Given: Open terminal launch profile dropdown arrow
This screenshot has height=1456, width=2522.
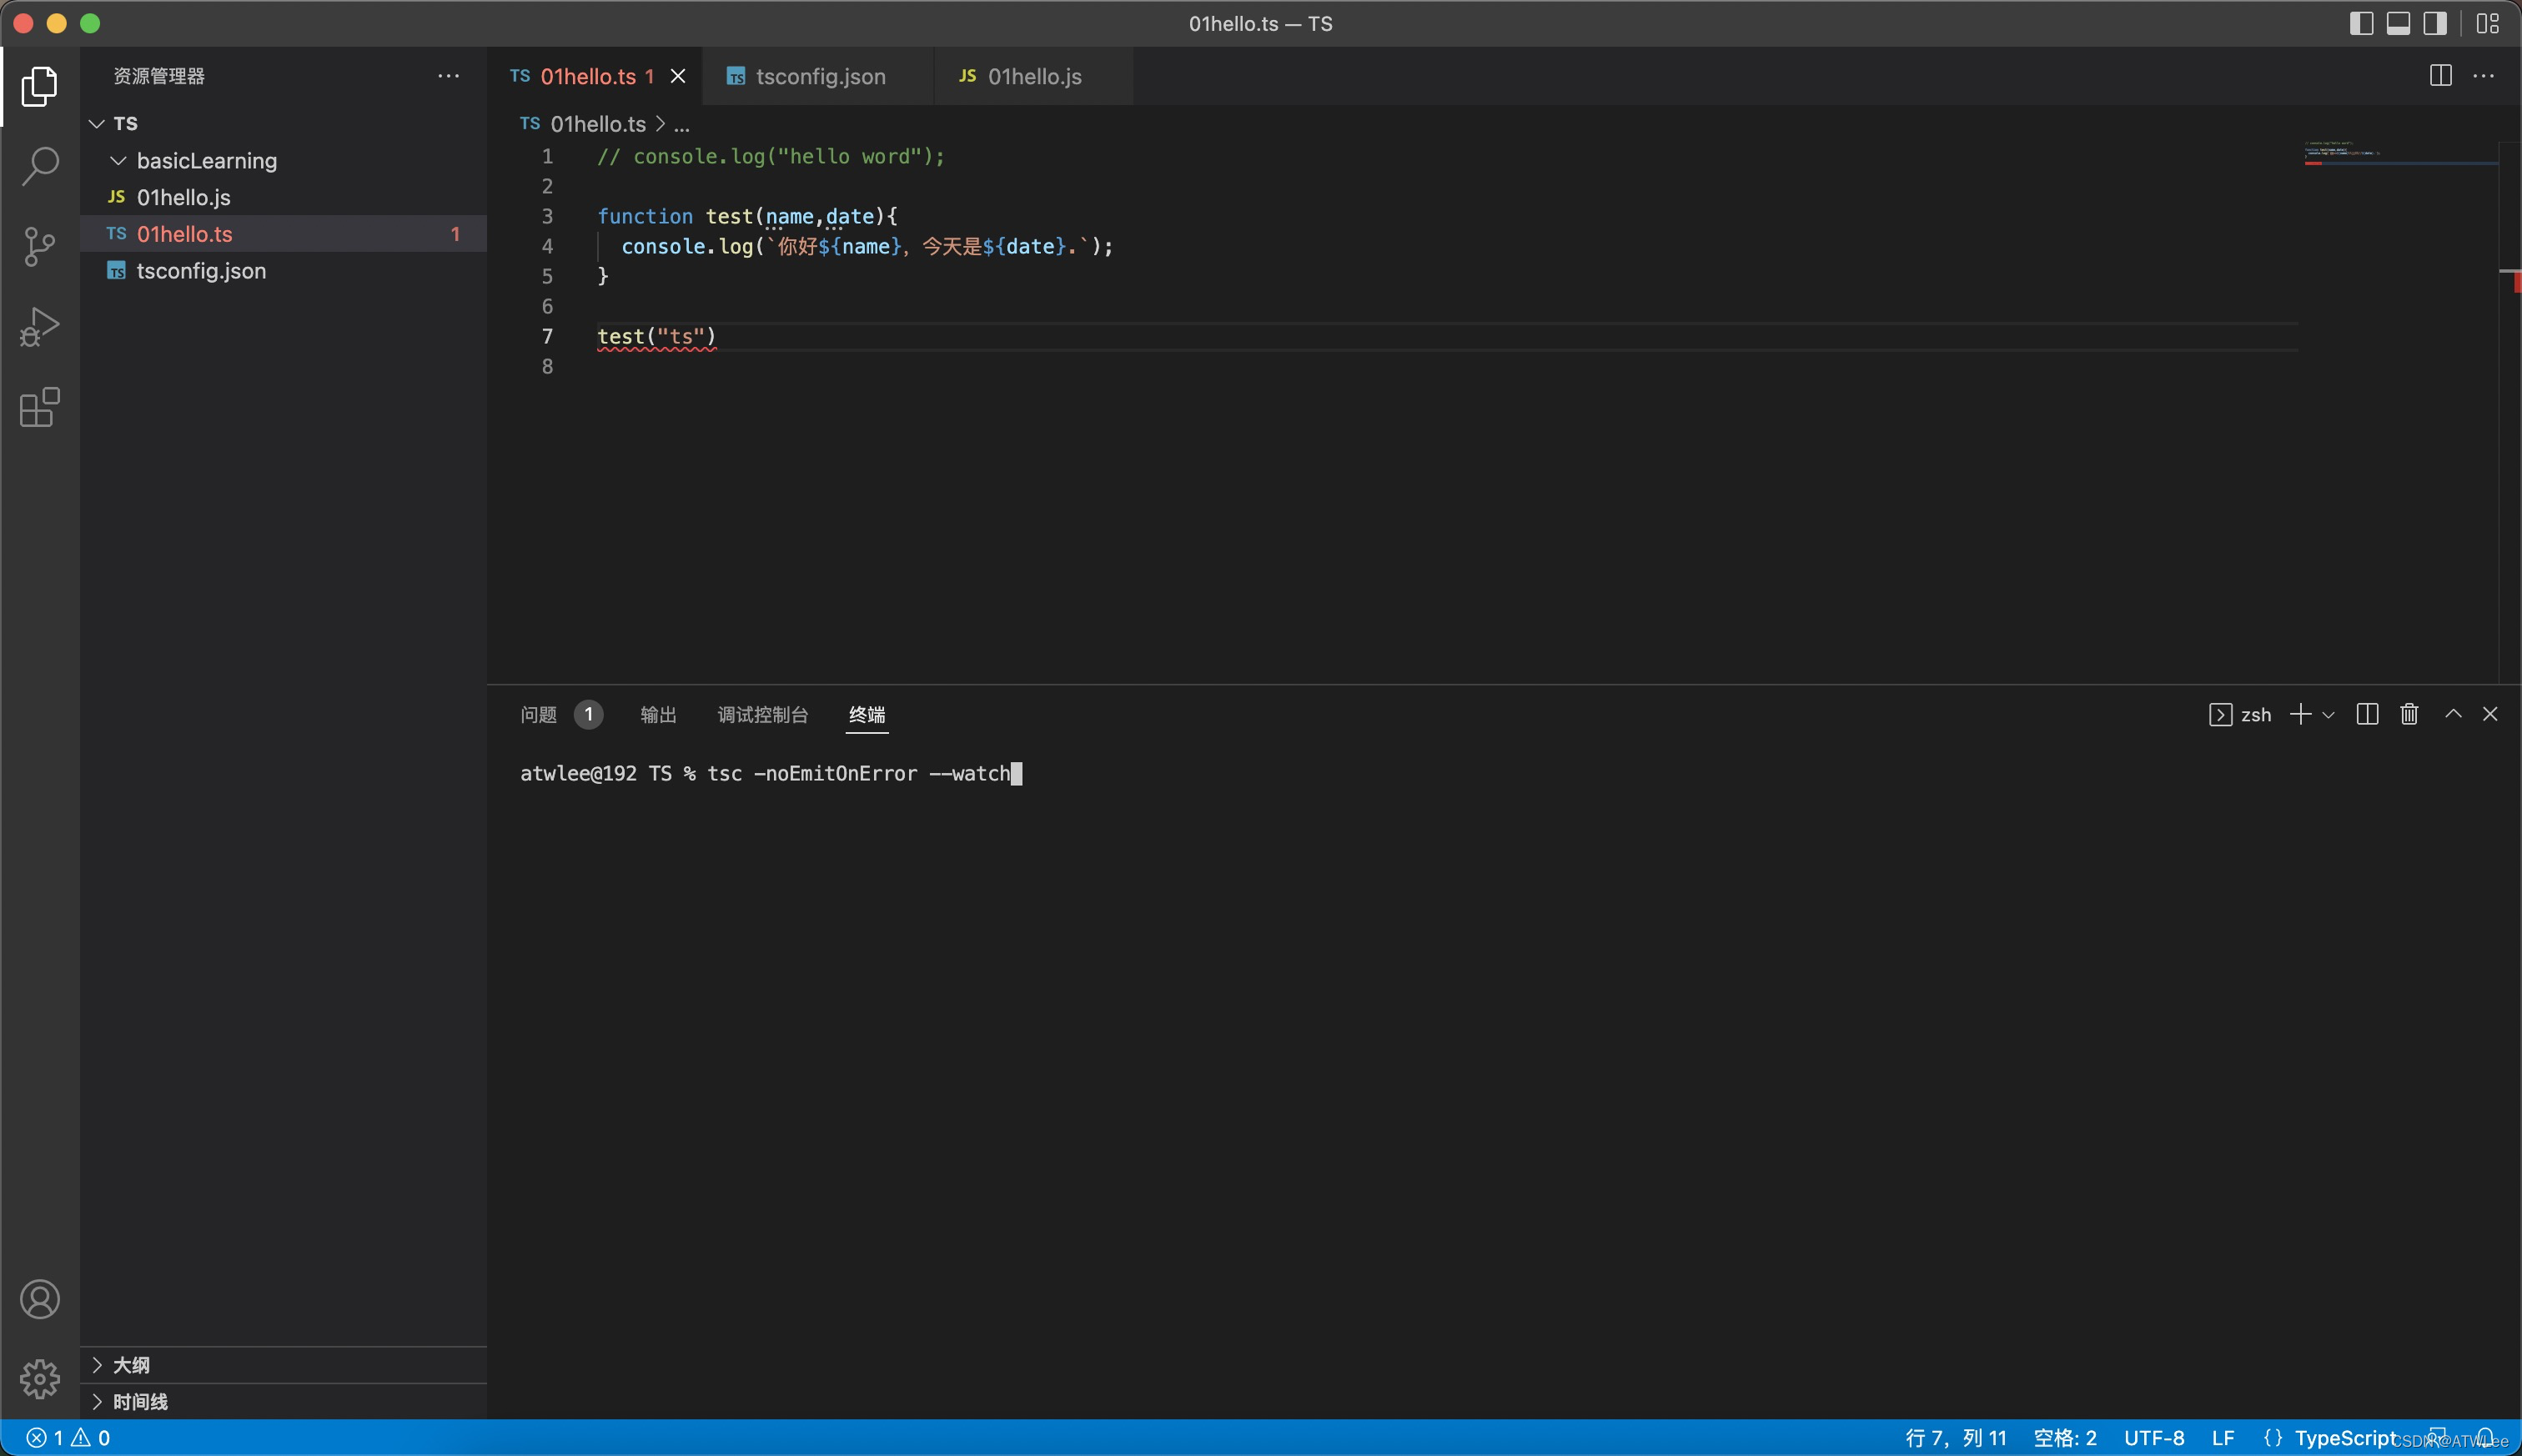Looking at the screenshot, I should 2328,715.
